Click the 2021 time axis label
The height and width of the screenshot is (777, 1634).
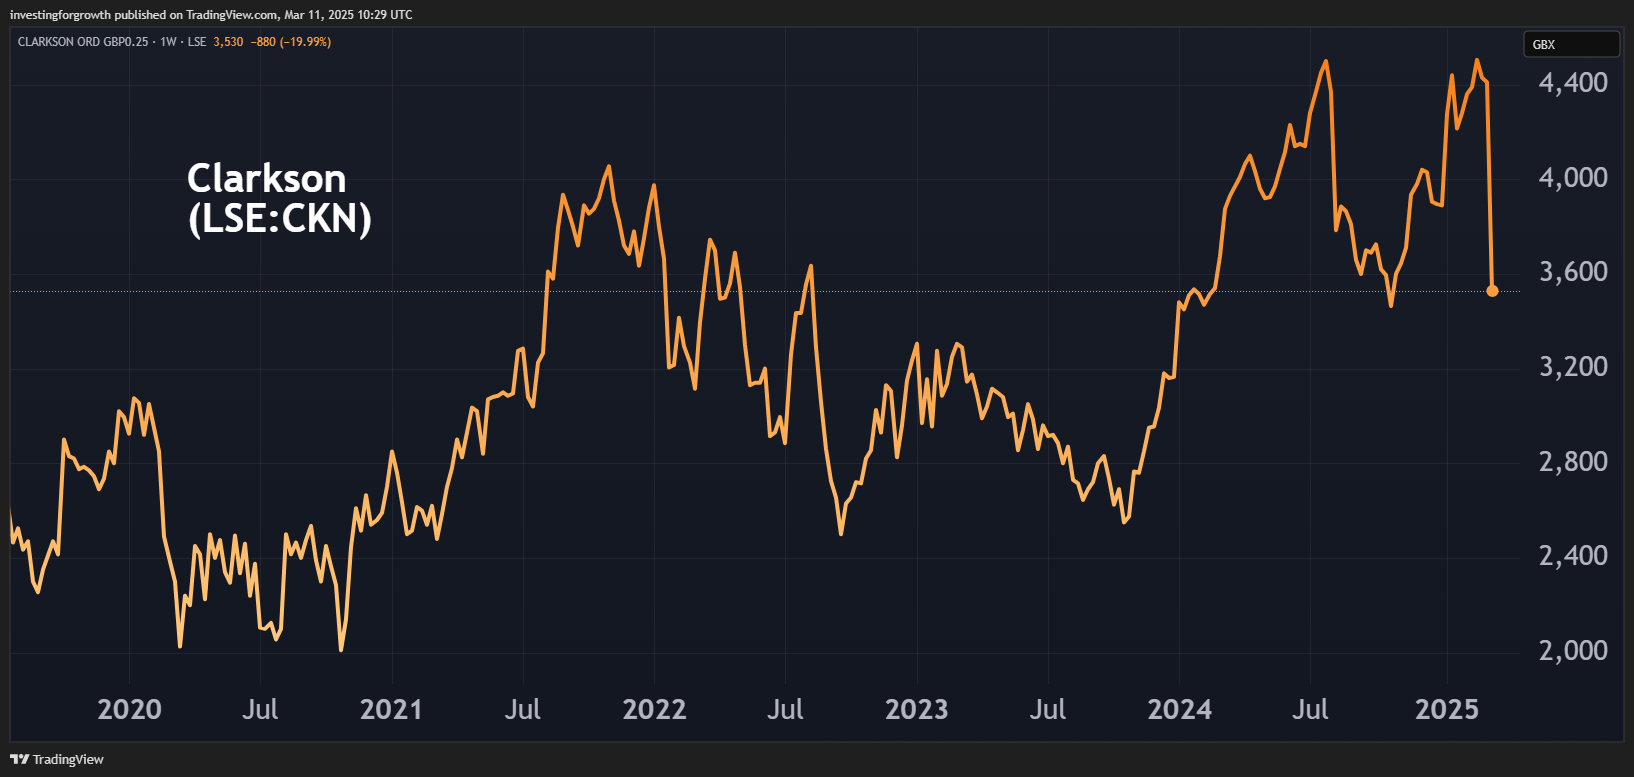pyautogui.click(x=391, y=709)
